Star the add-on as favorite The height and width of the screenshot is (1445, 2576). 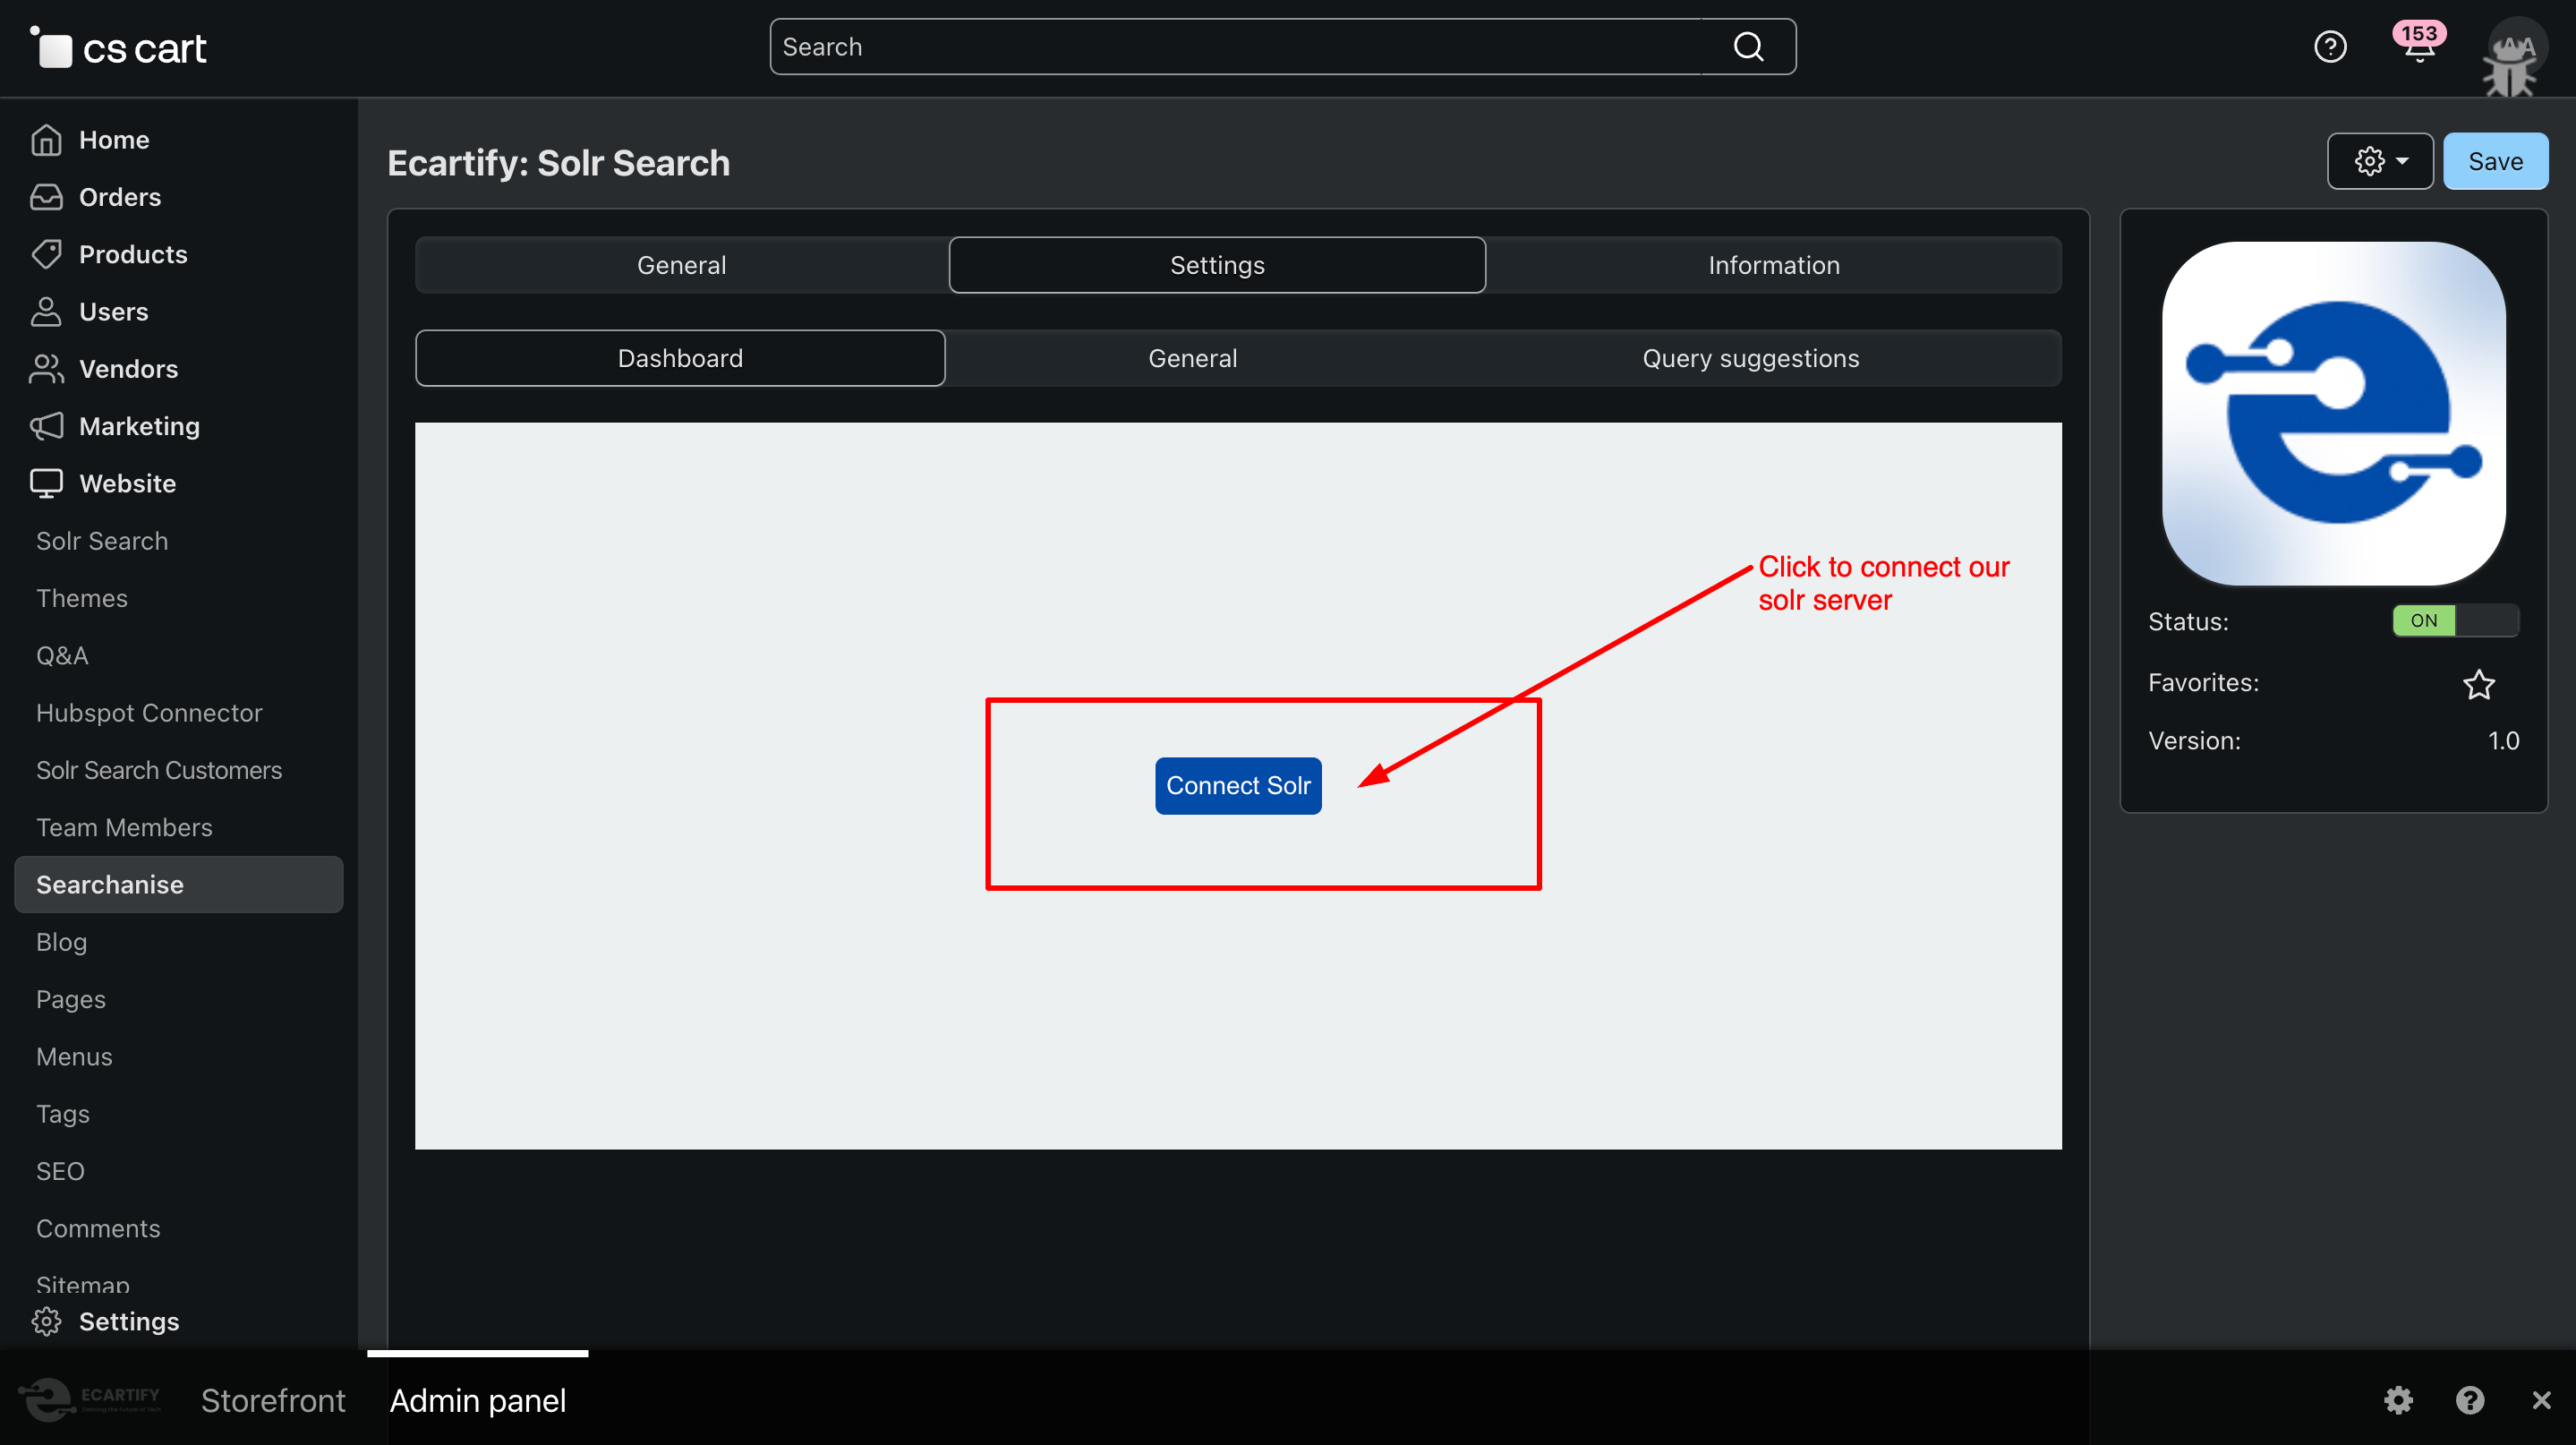[x=2479, y=683]
